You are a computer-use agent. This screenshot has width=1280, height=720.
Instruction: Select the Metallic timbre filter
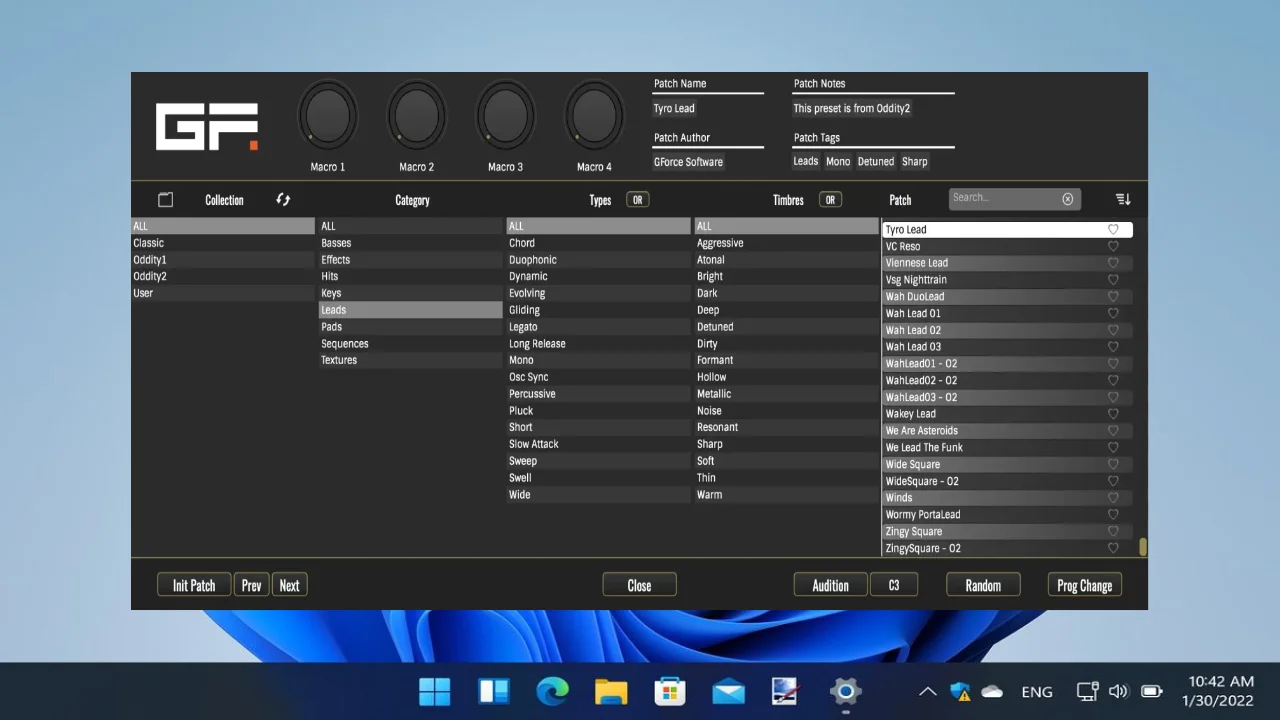[x=787, y=394]
